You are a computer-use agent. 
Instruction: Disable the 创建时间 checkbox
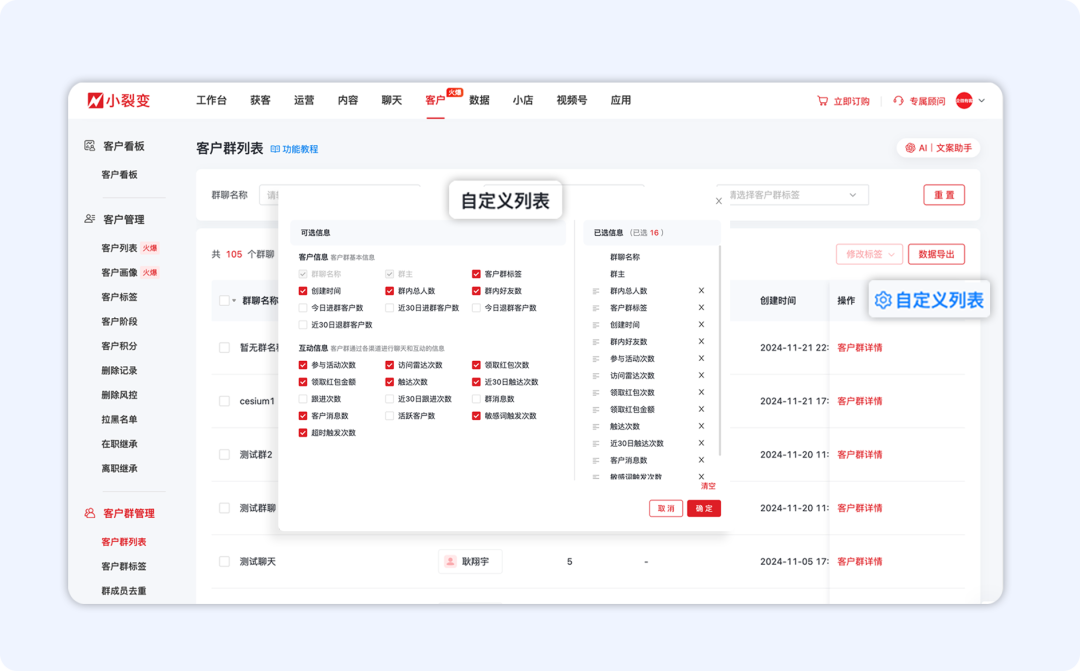click(302, 290)
